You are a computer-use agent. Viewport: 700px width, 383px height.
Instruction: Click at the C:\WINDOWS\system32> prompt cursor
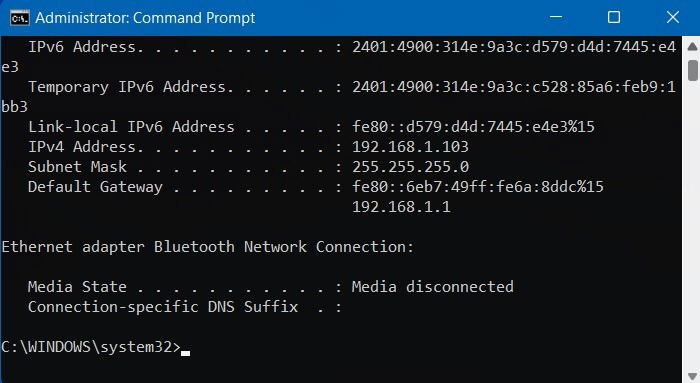(185, 353)
